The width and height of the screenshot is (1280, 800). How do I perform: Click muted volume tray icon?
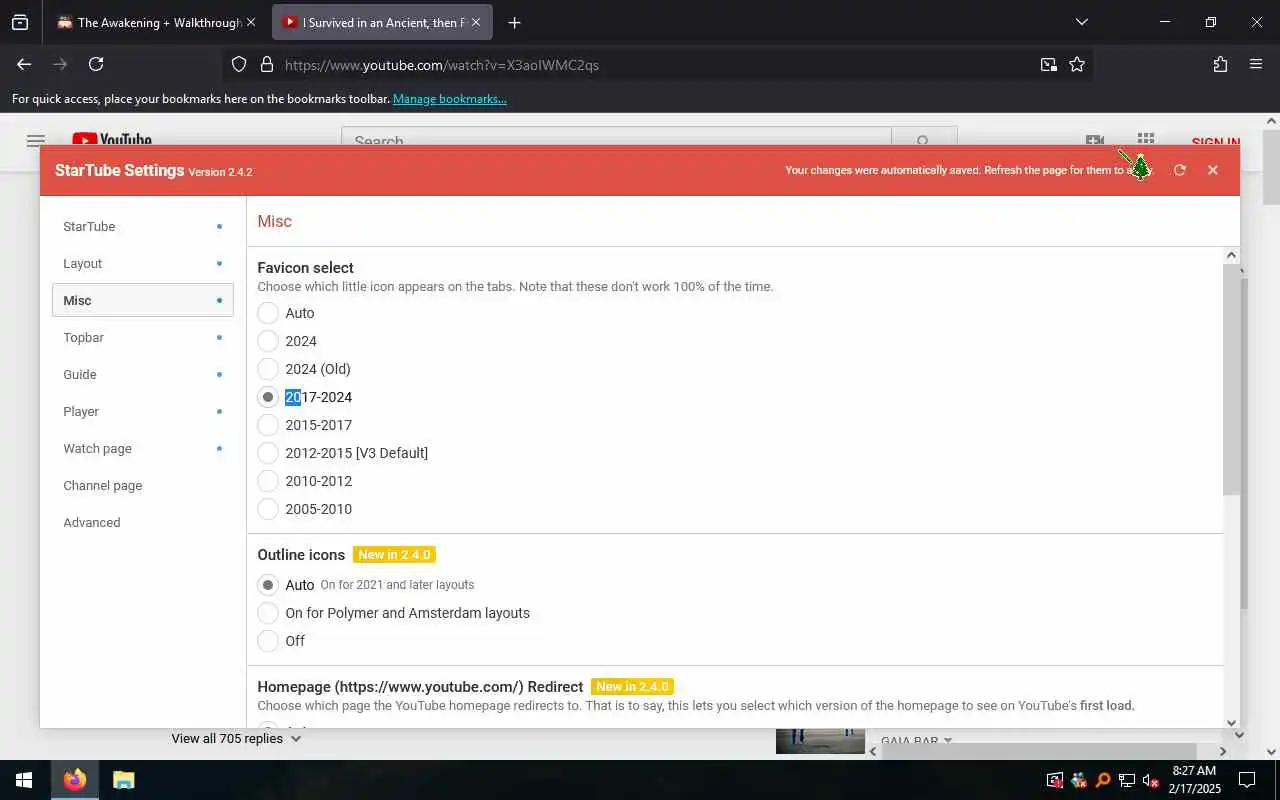(1150, 780)
